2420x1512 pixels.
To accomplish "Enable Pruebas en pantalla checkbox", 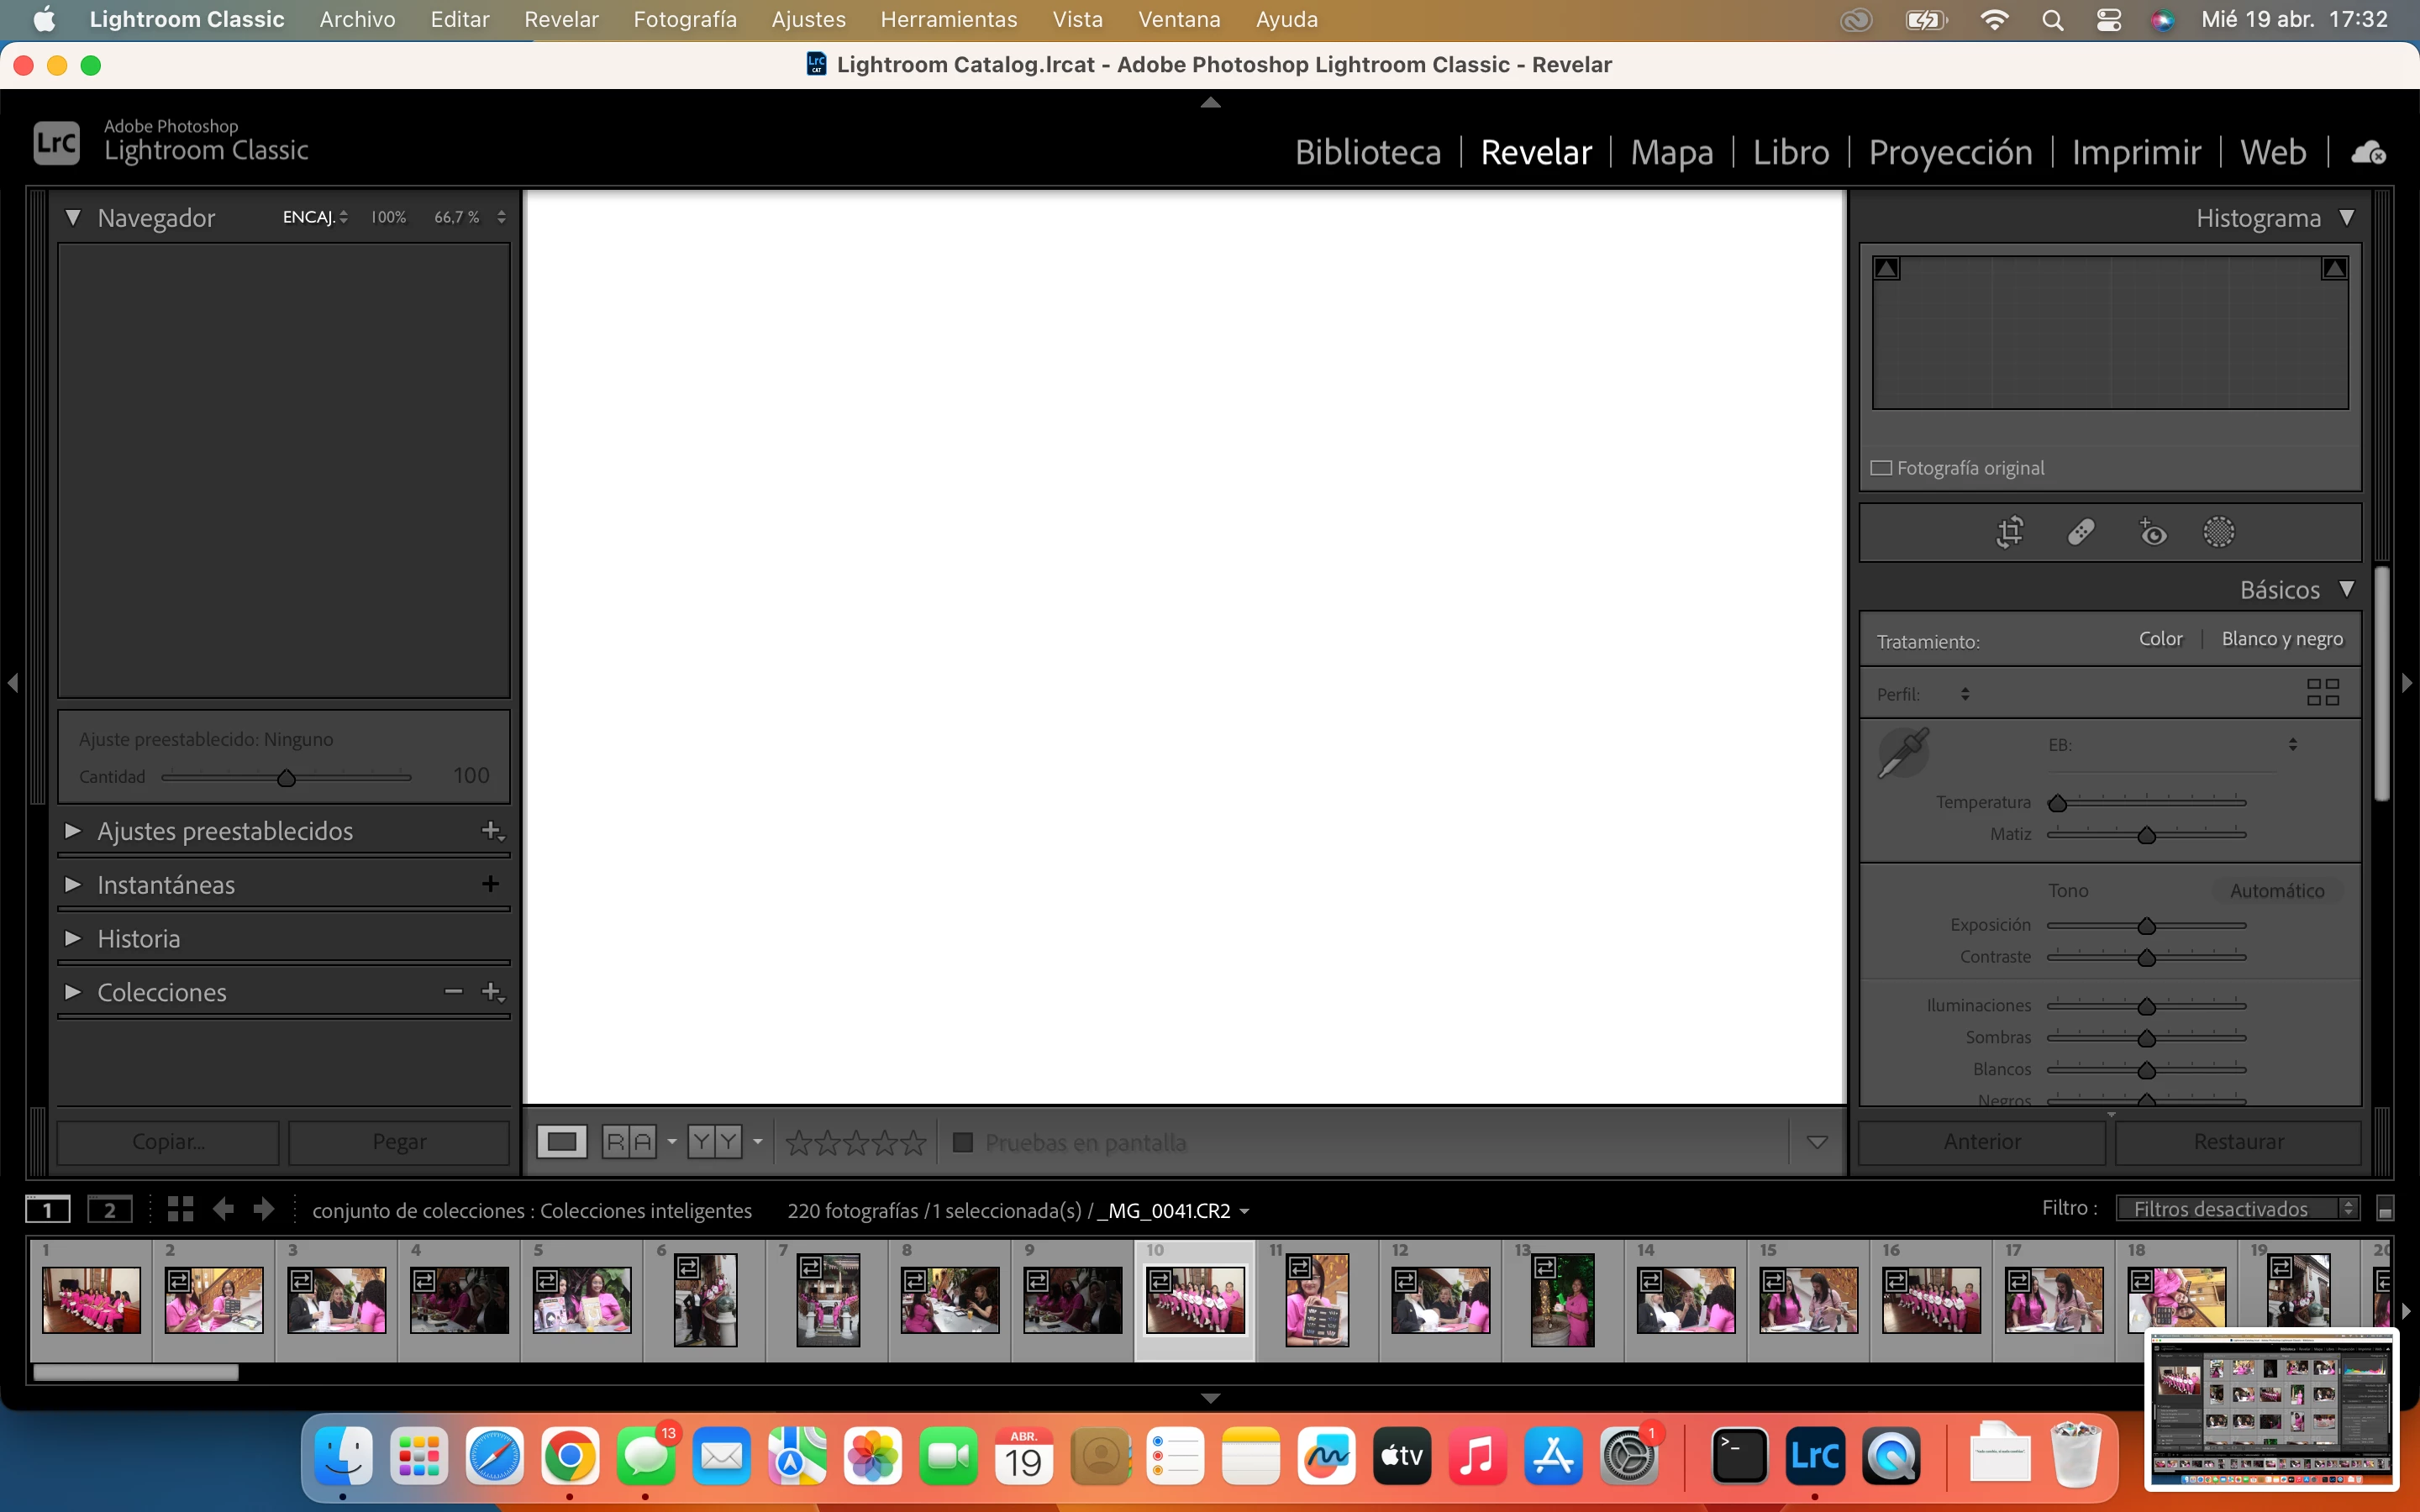I will coord(963,1142).
